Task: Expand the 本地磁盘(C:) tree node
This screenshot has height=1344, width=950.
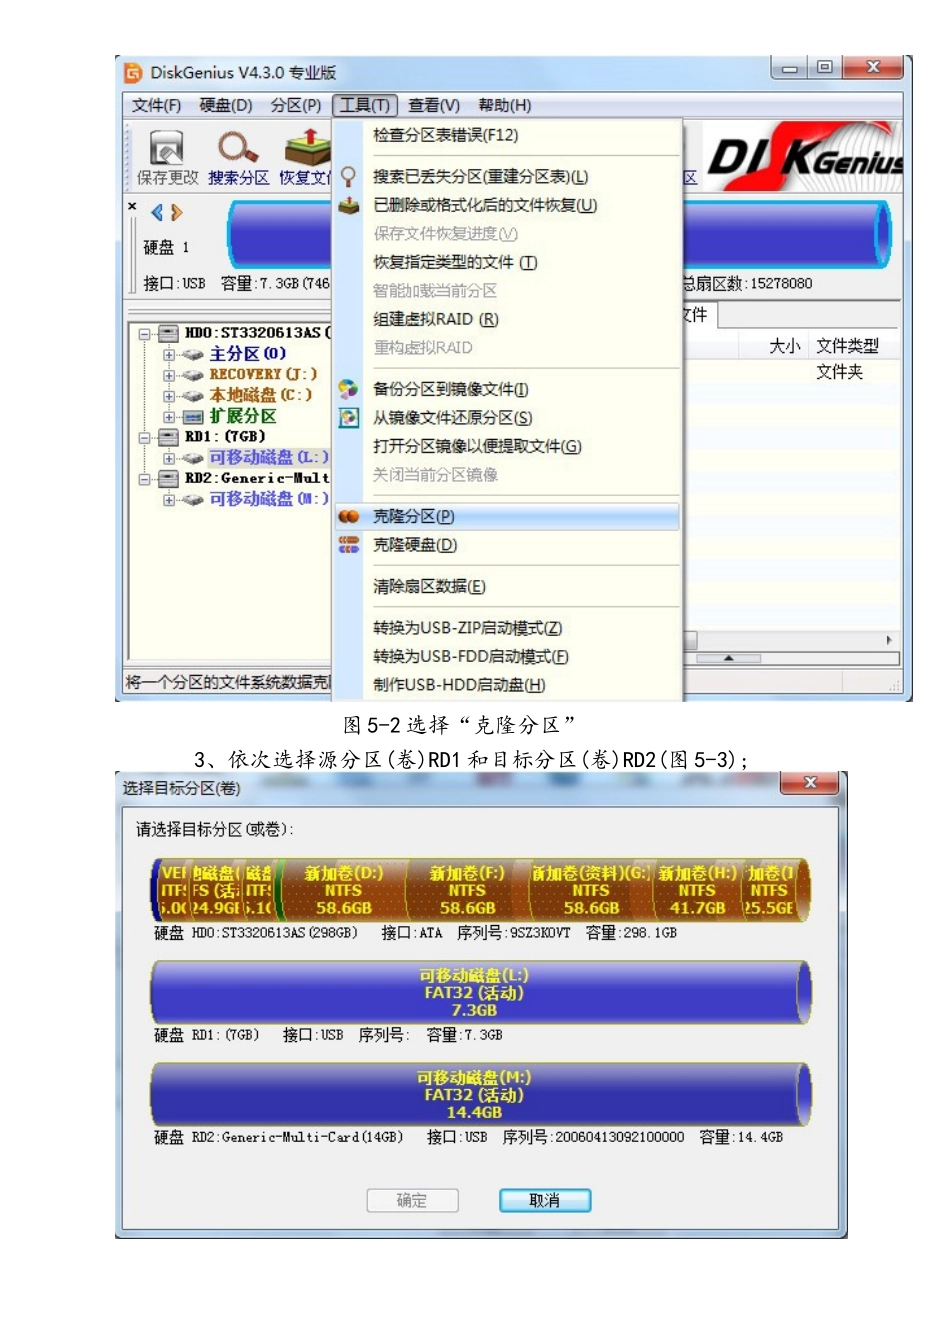Action: [169, 396]
